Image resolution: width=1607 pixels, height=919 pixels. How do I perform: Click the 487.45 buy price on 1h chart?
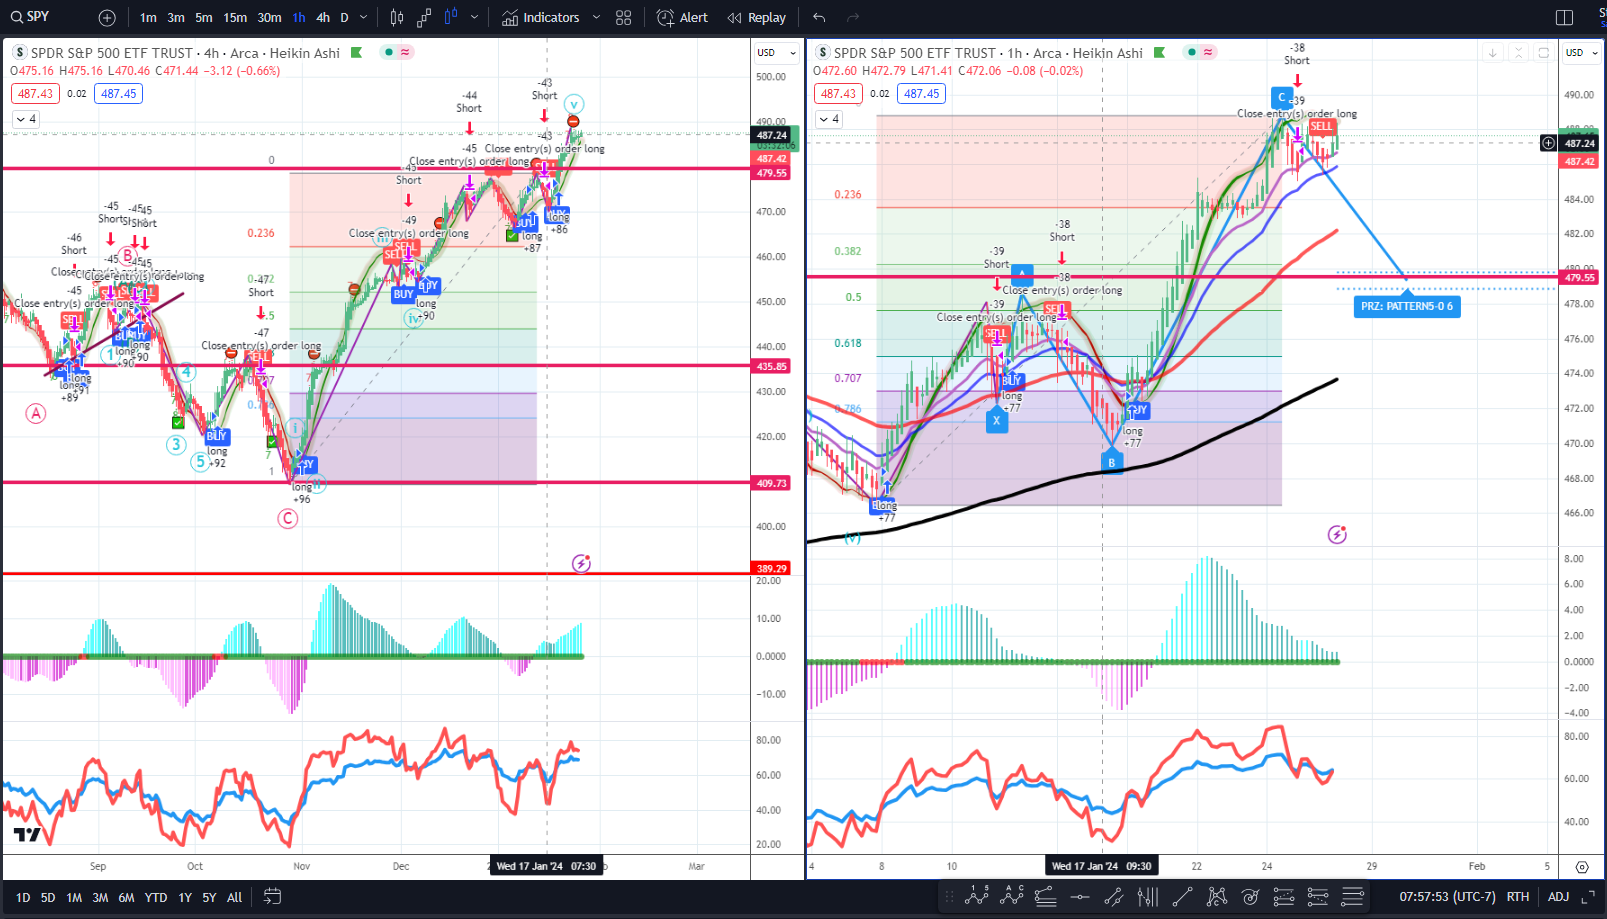(922, 93)
